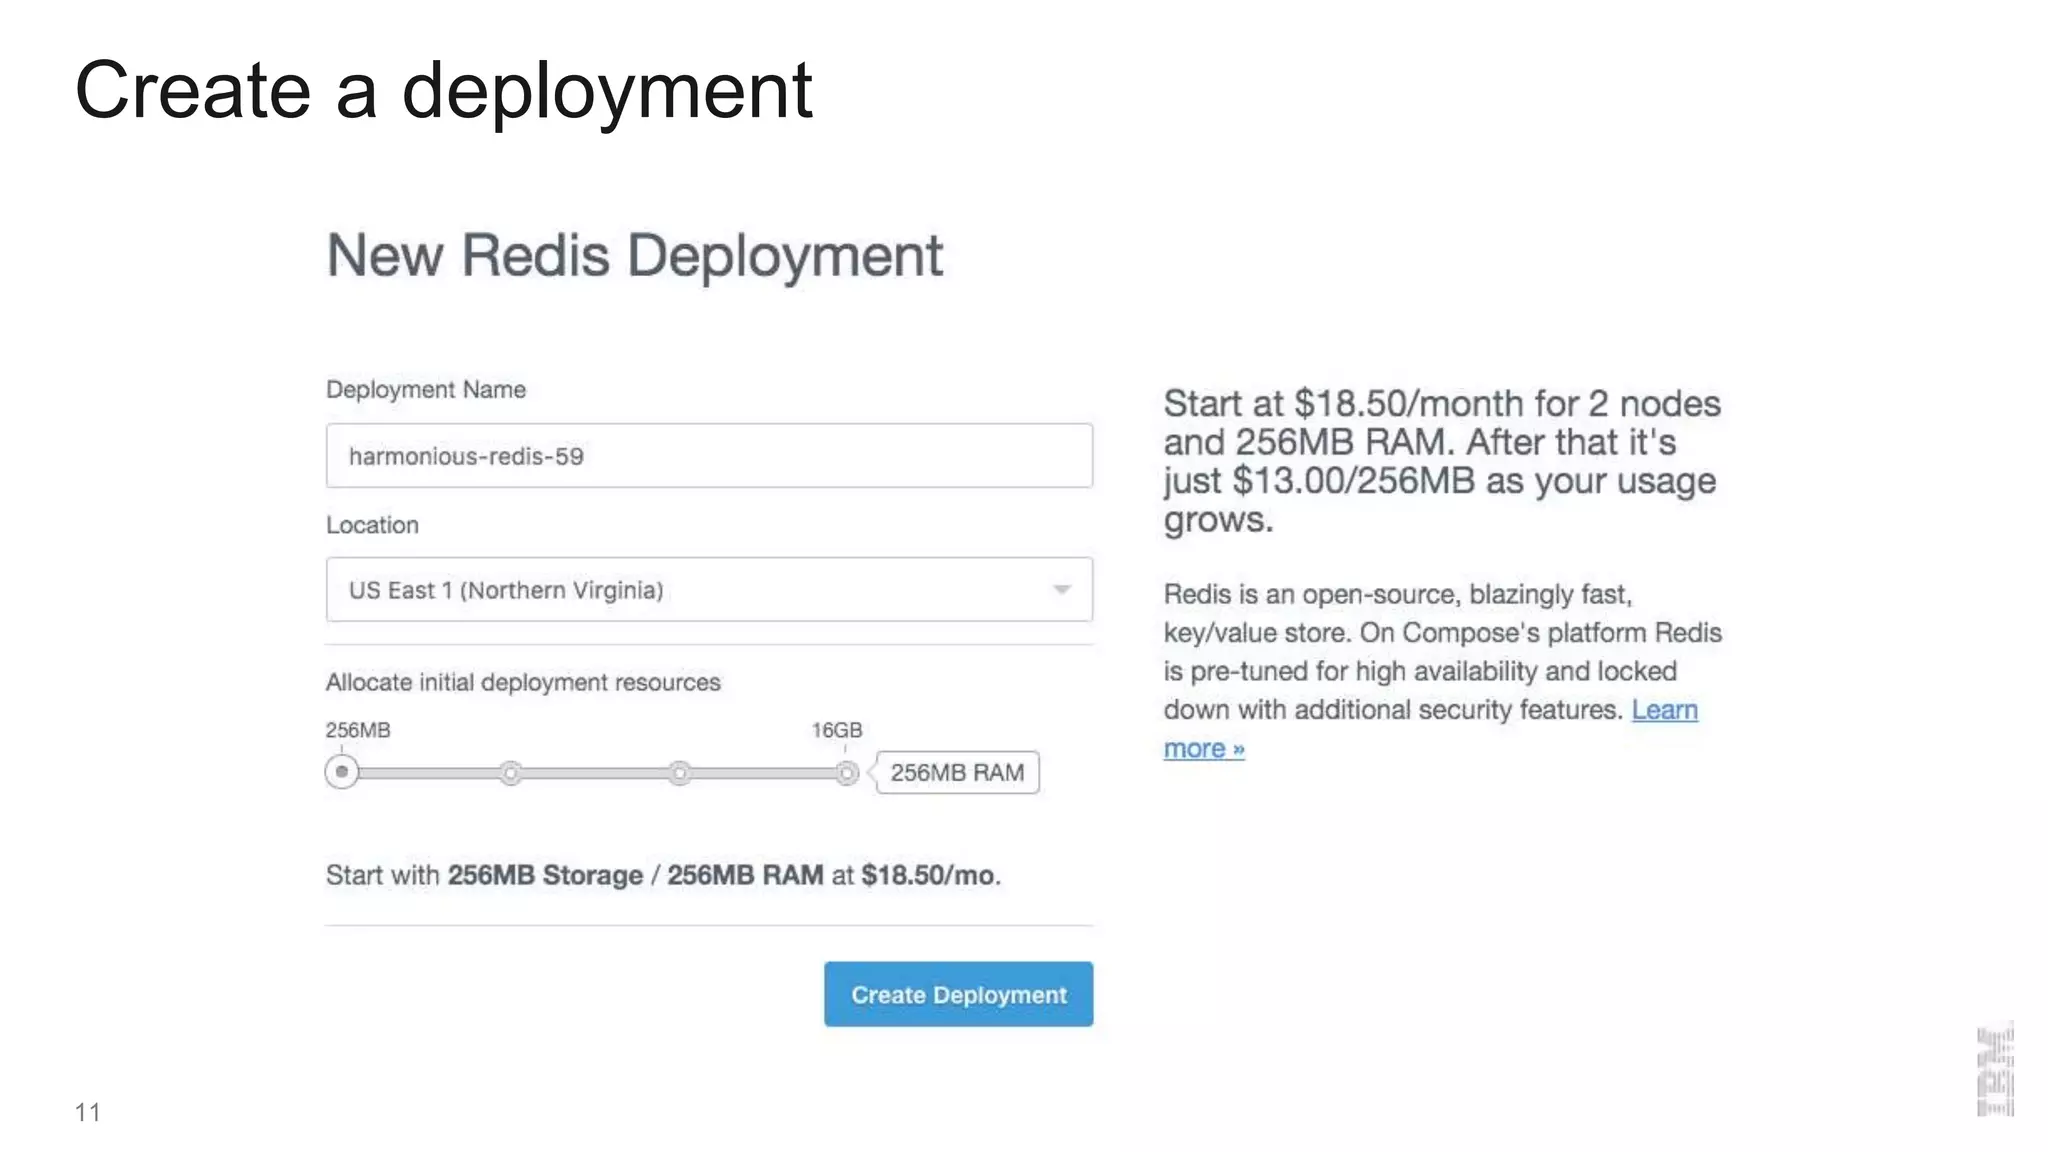Open the Location dropdown
This screenshot has width=2048, height=1152.
coord(709,590)
